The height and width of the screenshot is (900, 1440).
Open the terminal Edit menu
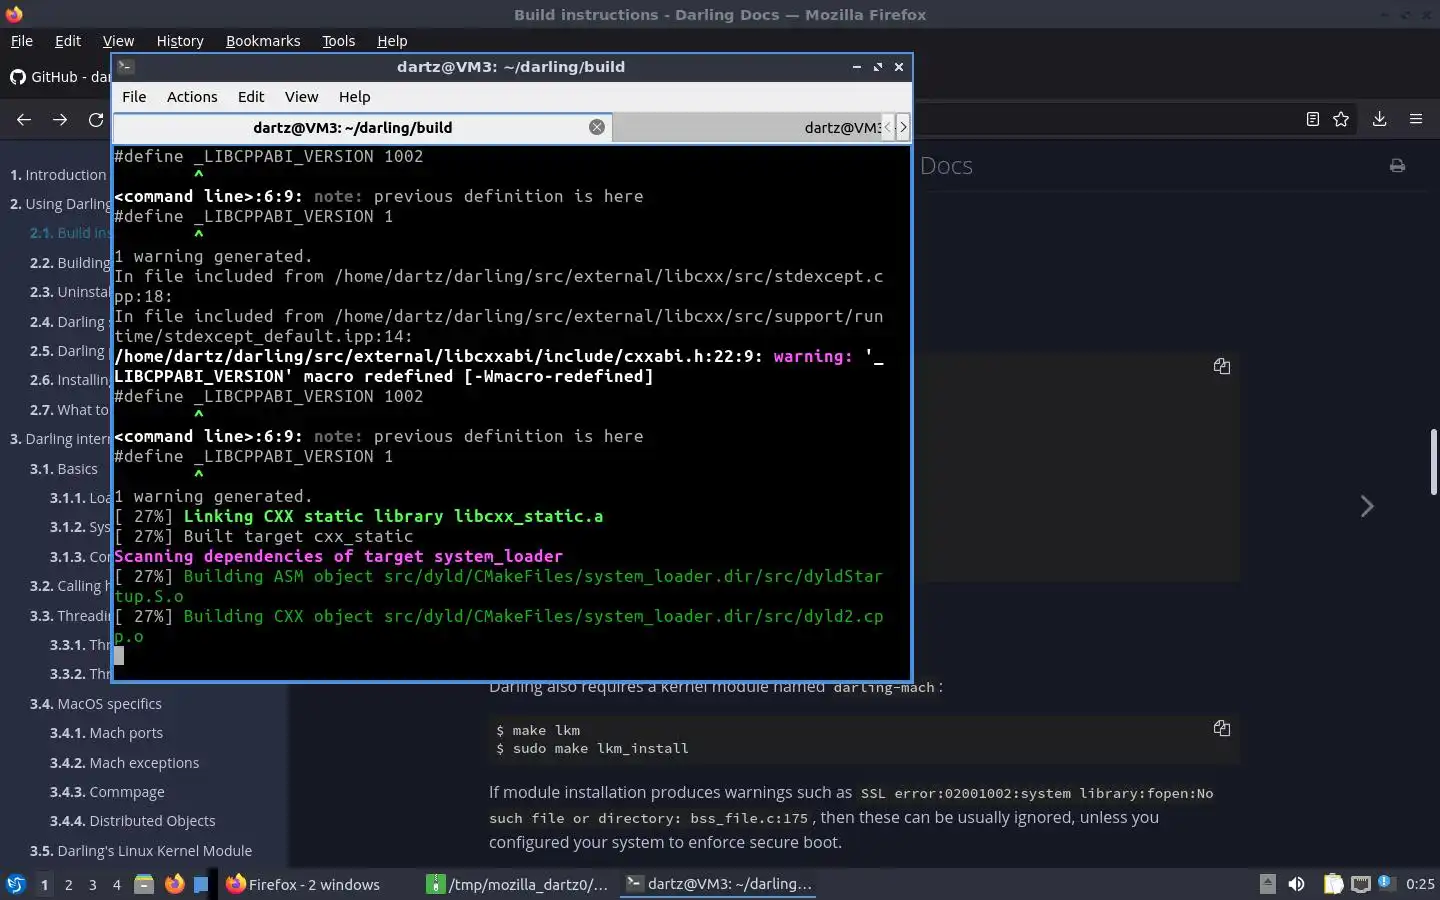[251, 97]
